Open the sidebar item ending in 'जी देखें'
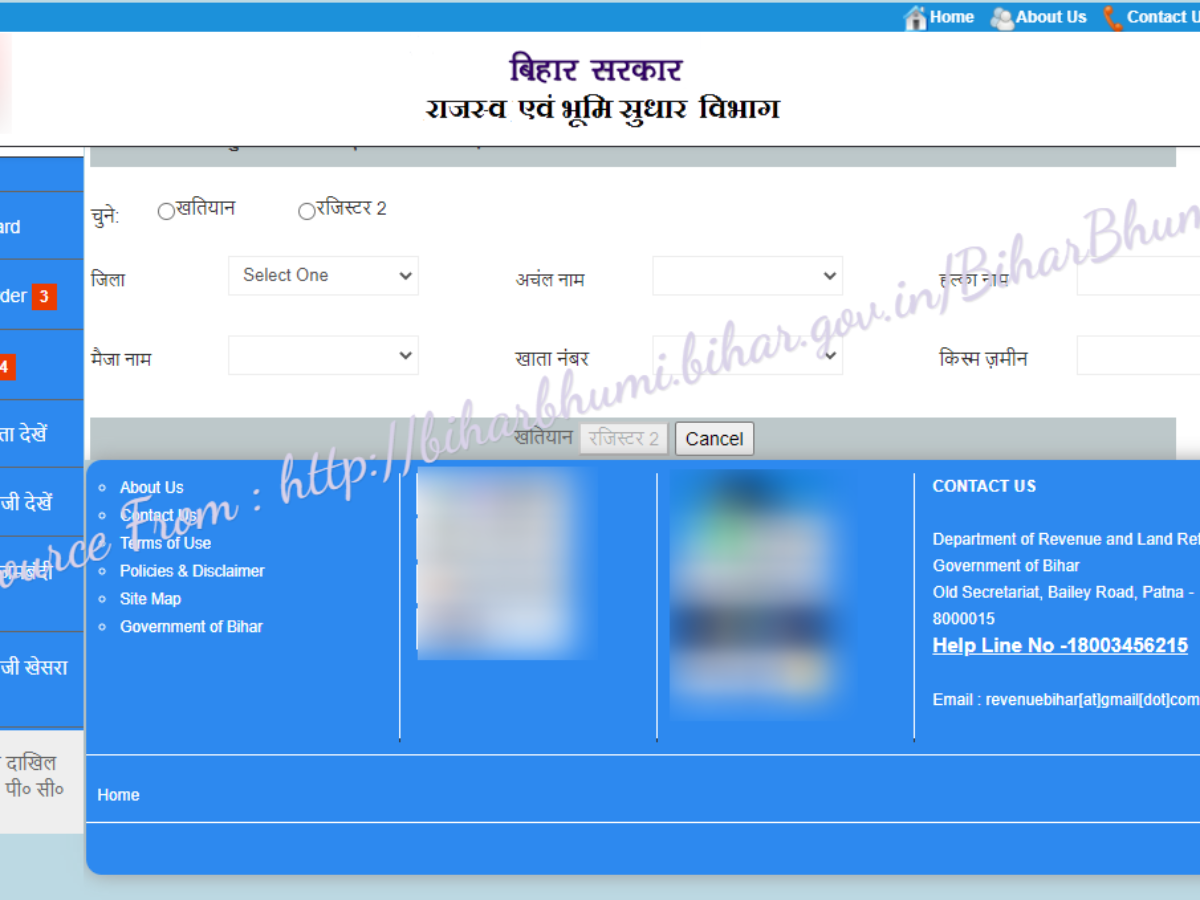This screenshot has width=1200, height=900. [x=41, y=502]
